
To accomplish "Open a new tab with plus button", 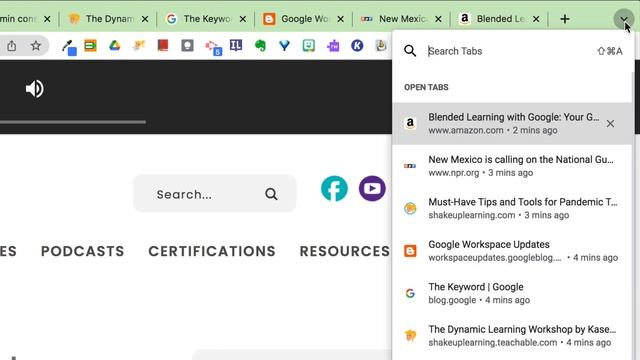I will pos(565,19).
